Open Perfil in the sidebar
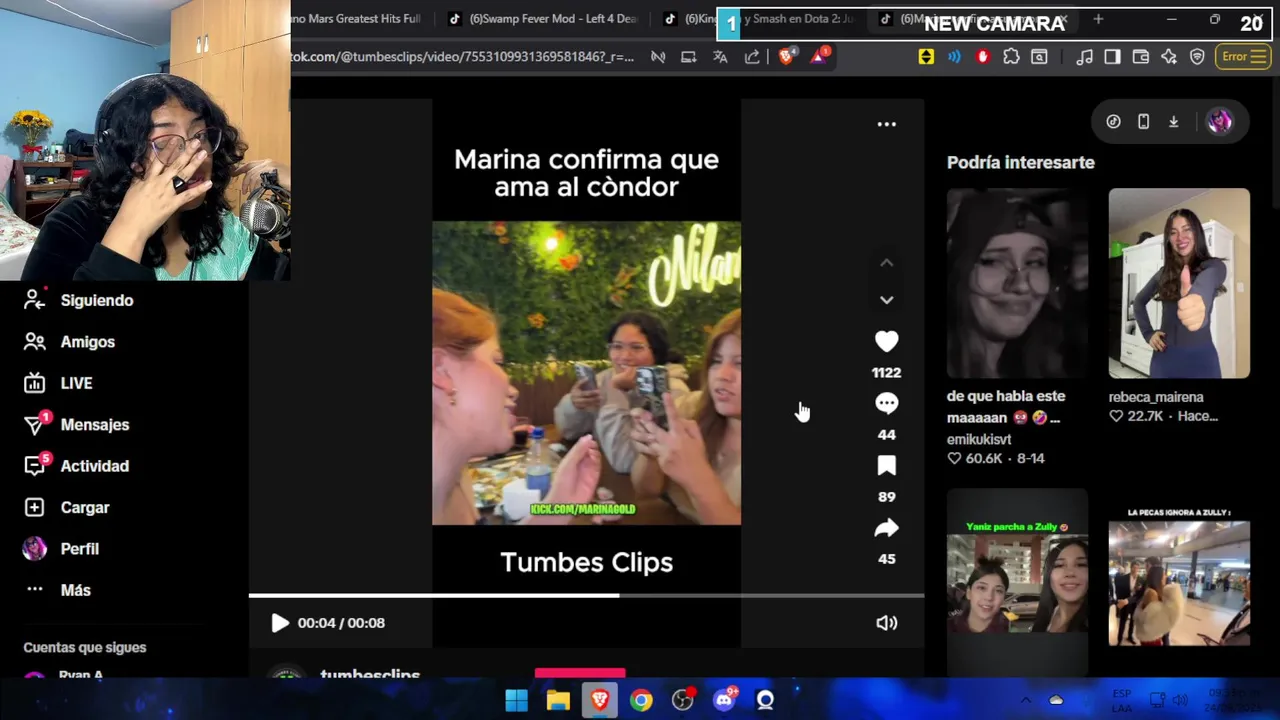 (79, 549)
